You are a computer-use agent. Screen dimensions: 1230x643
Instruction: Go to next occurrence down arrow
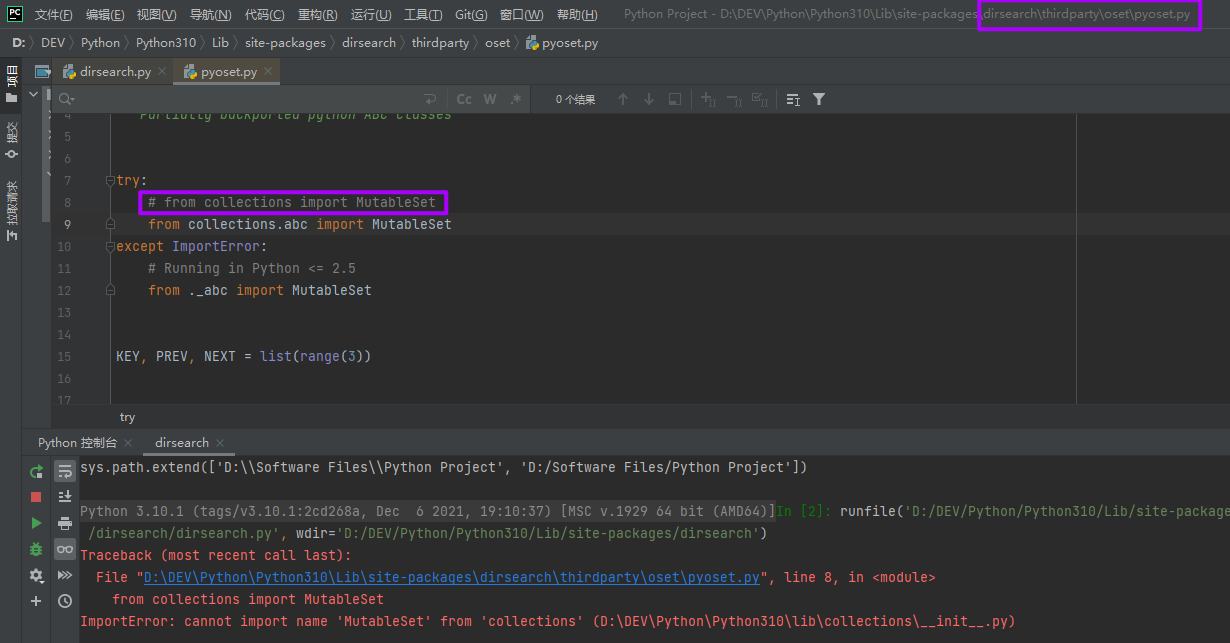pyautogui.click(x=649, y=99)
